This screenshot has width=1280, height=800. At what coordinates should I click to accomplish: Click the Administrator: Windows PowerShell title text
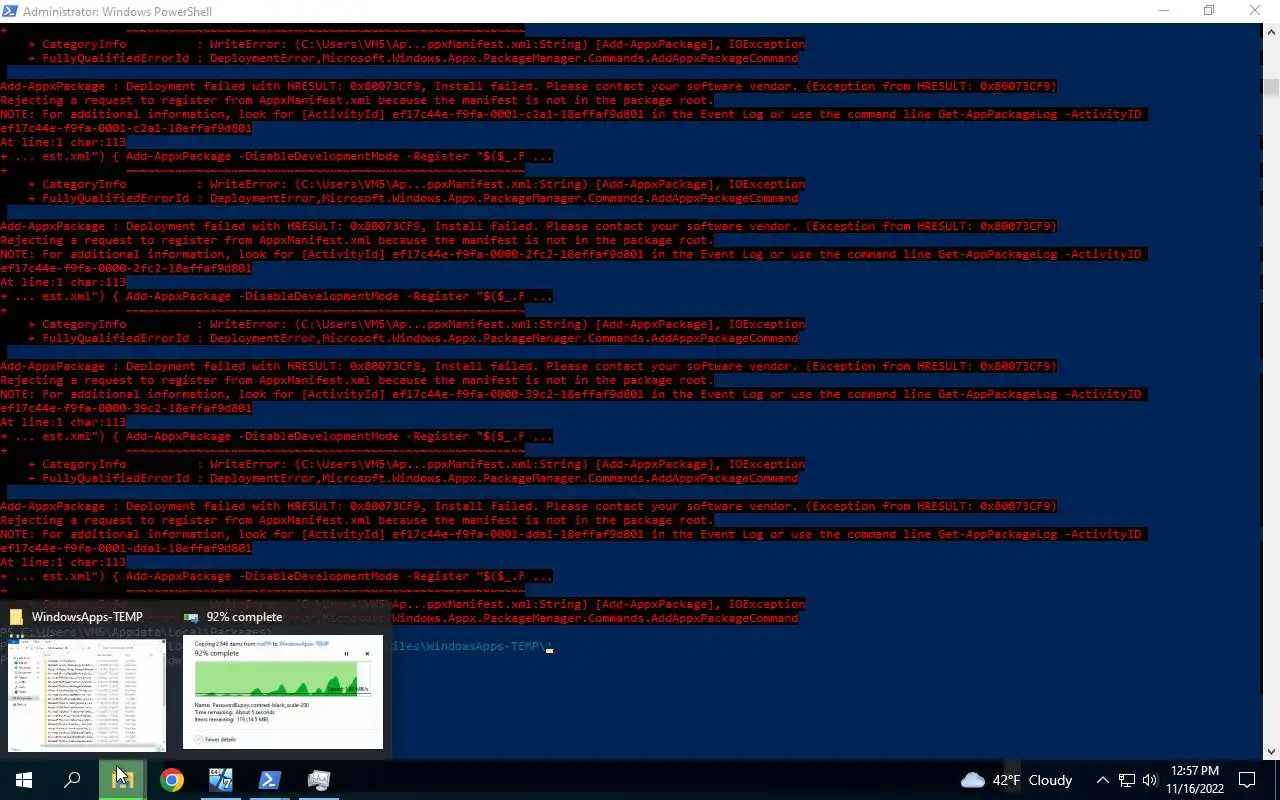[117, 11]
